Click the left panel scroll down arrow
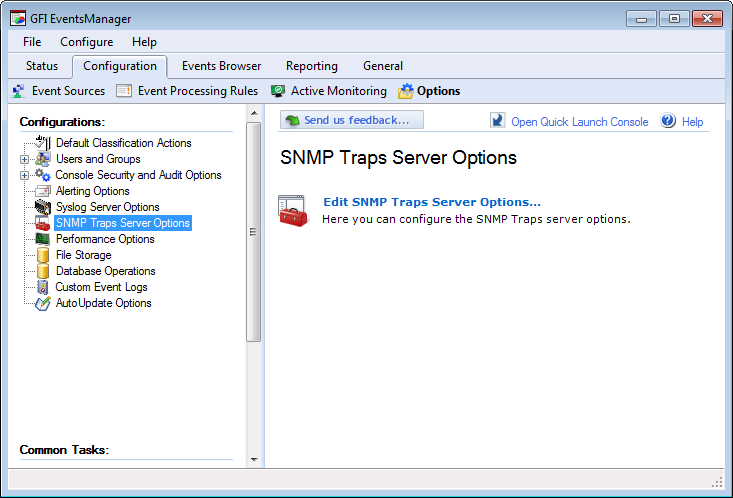The image size is (733, 498). pos(254,459)
